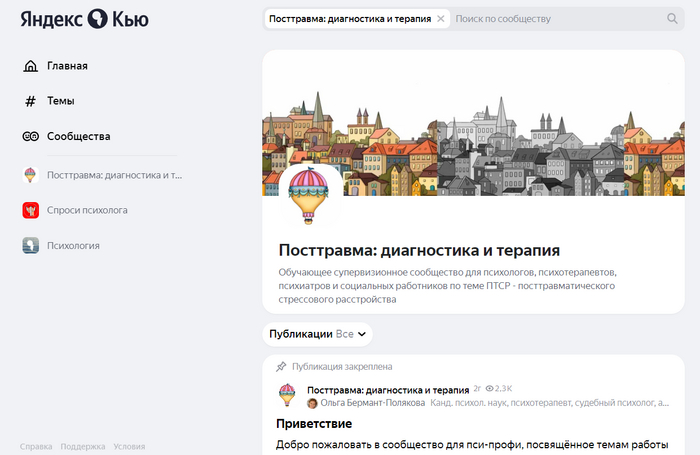
Task: Click Условия footer link
Action: point(129,447)
